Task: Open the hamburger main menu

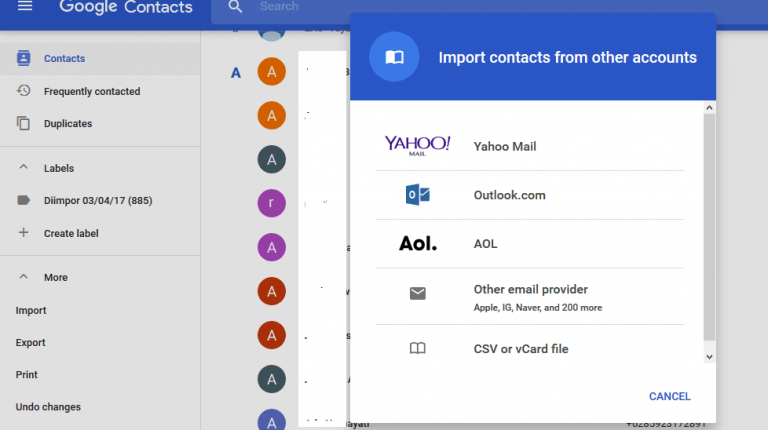Action: 25,6
